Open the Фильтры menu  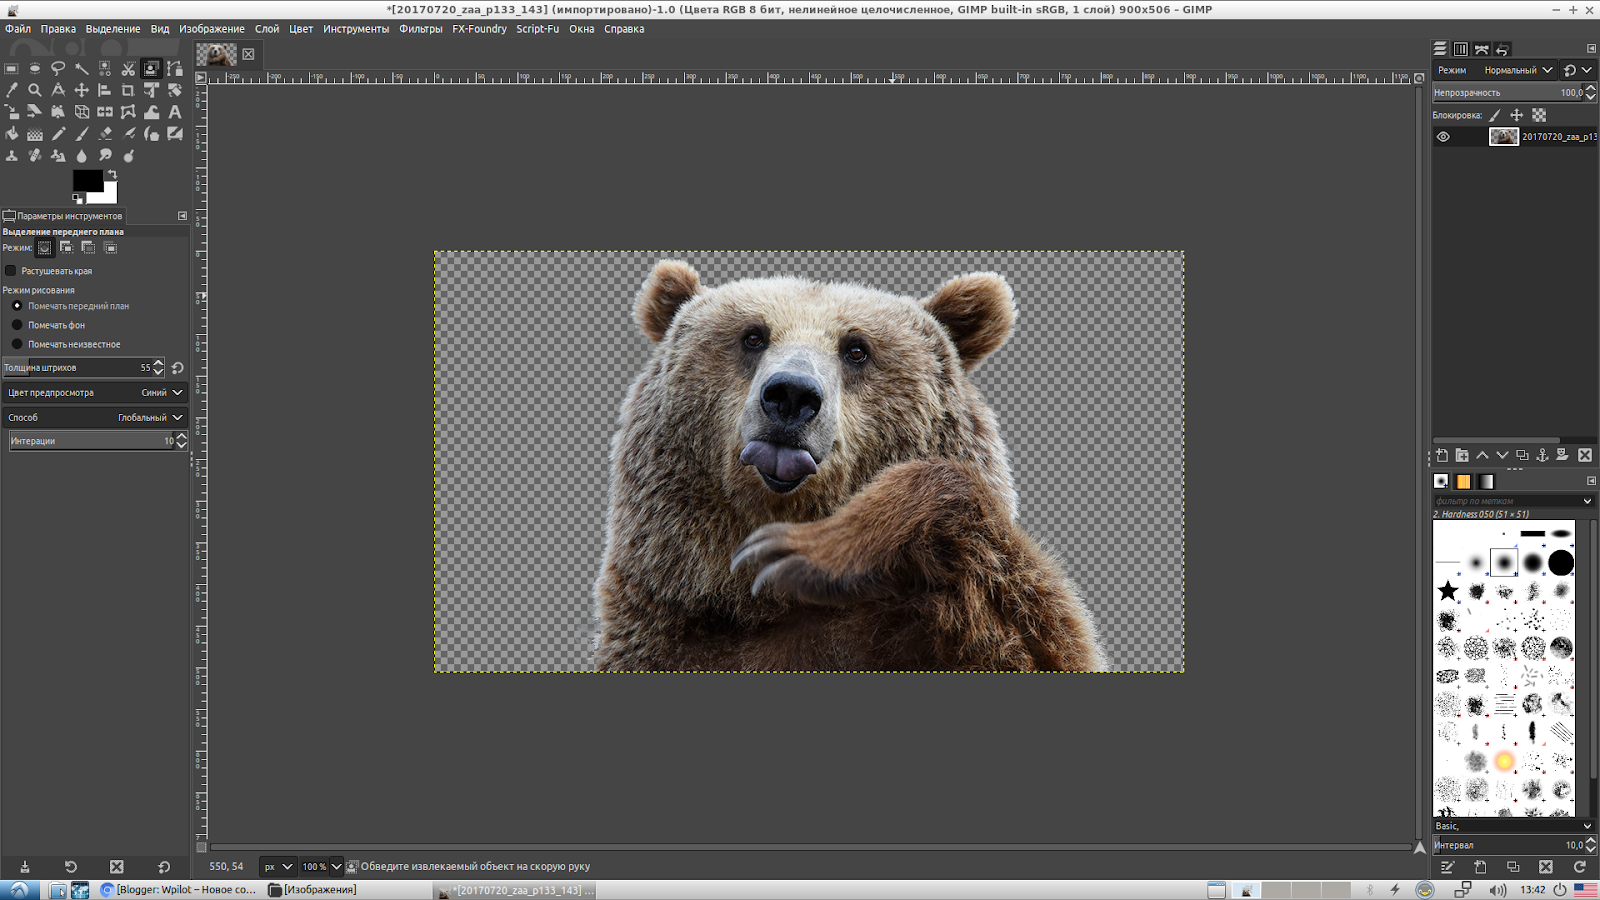pos(421,29)
